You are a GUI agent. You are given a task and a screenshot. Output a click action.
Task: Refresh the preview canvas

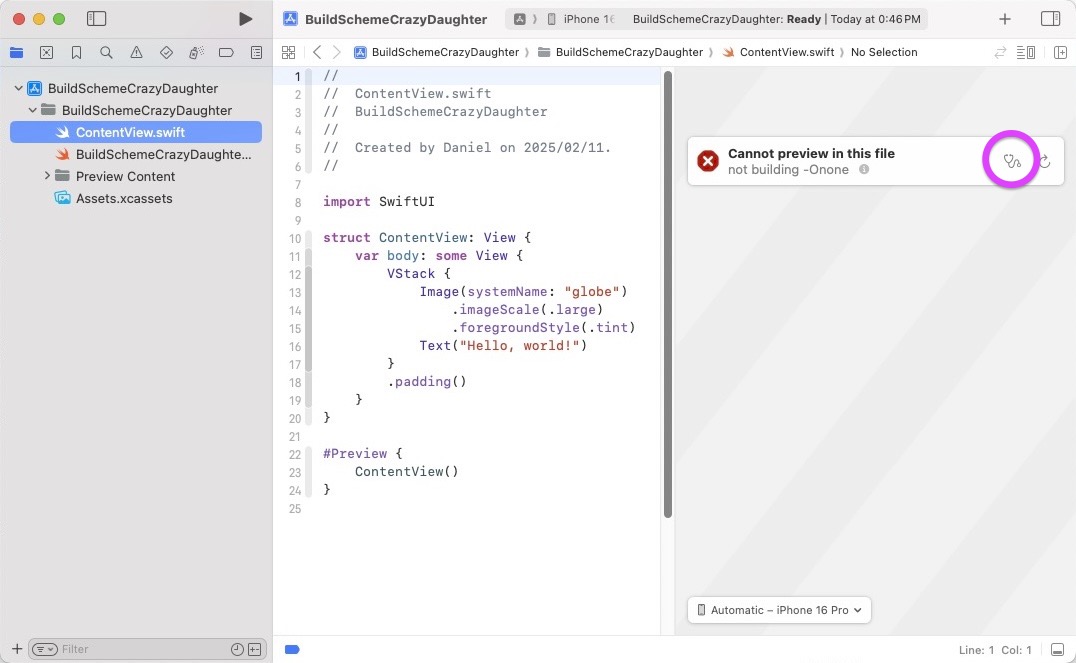(x=1045, y=161)
